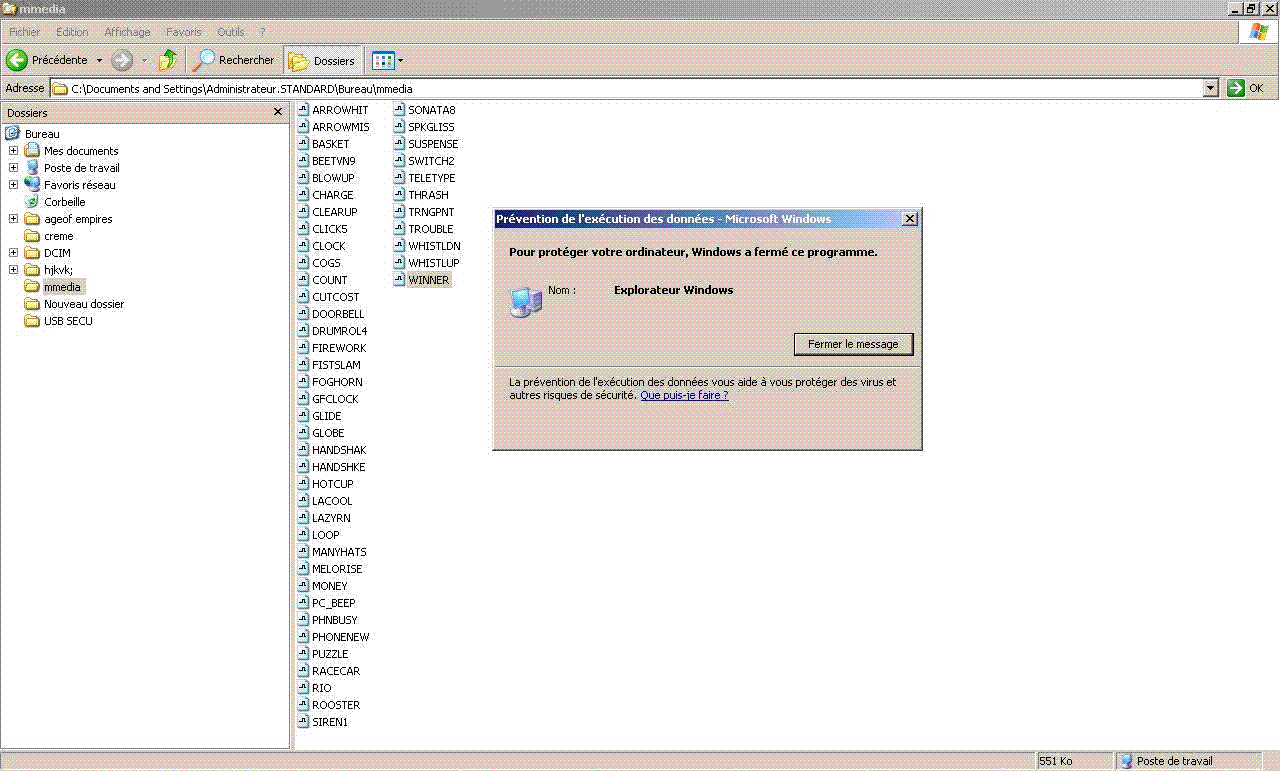Expand the Favoris réseau tree node
The width and height of the screenshot is (1280, 771).
pyautogui.click(x=13, y=185)
